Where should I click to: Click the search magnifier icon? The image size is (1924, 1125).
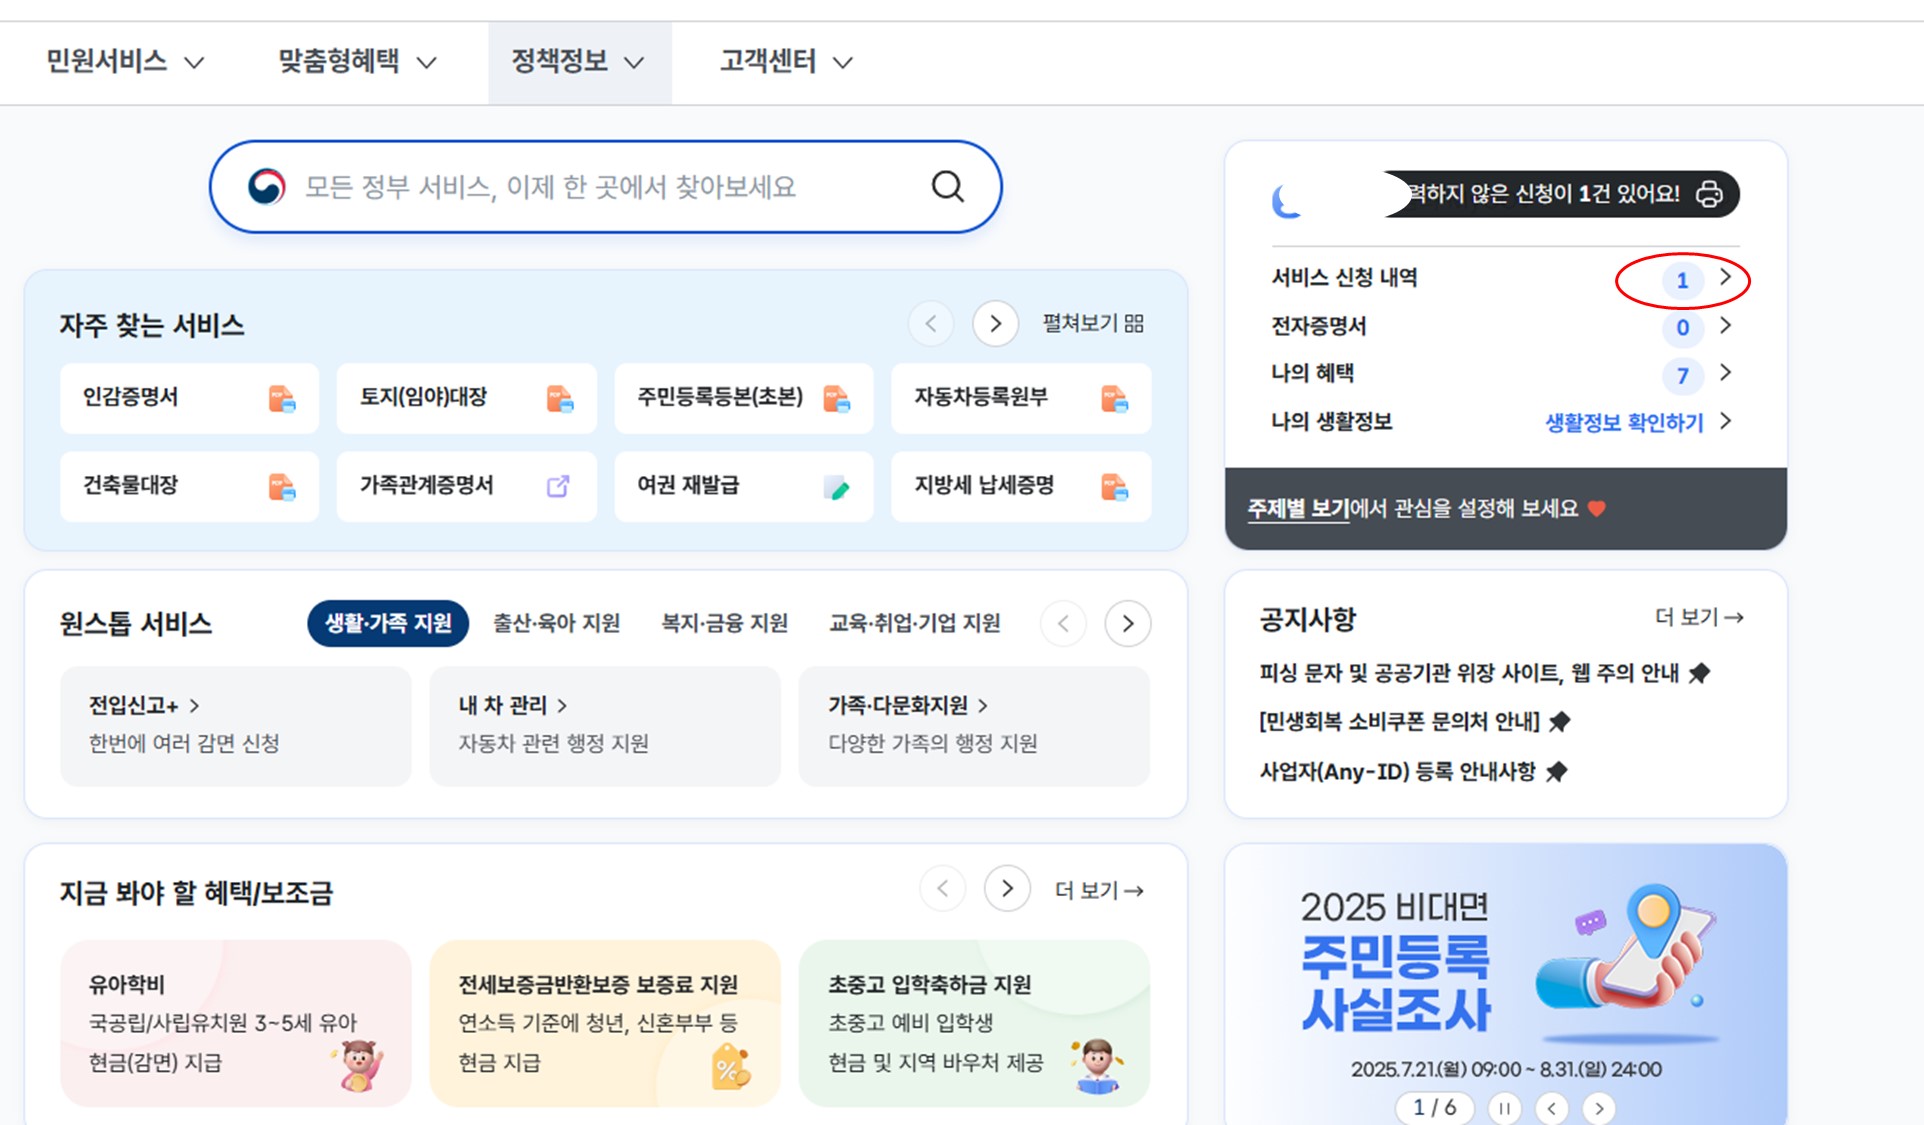947,186
